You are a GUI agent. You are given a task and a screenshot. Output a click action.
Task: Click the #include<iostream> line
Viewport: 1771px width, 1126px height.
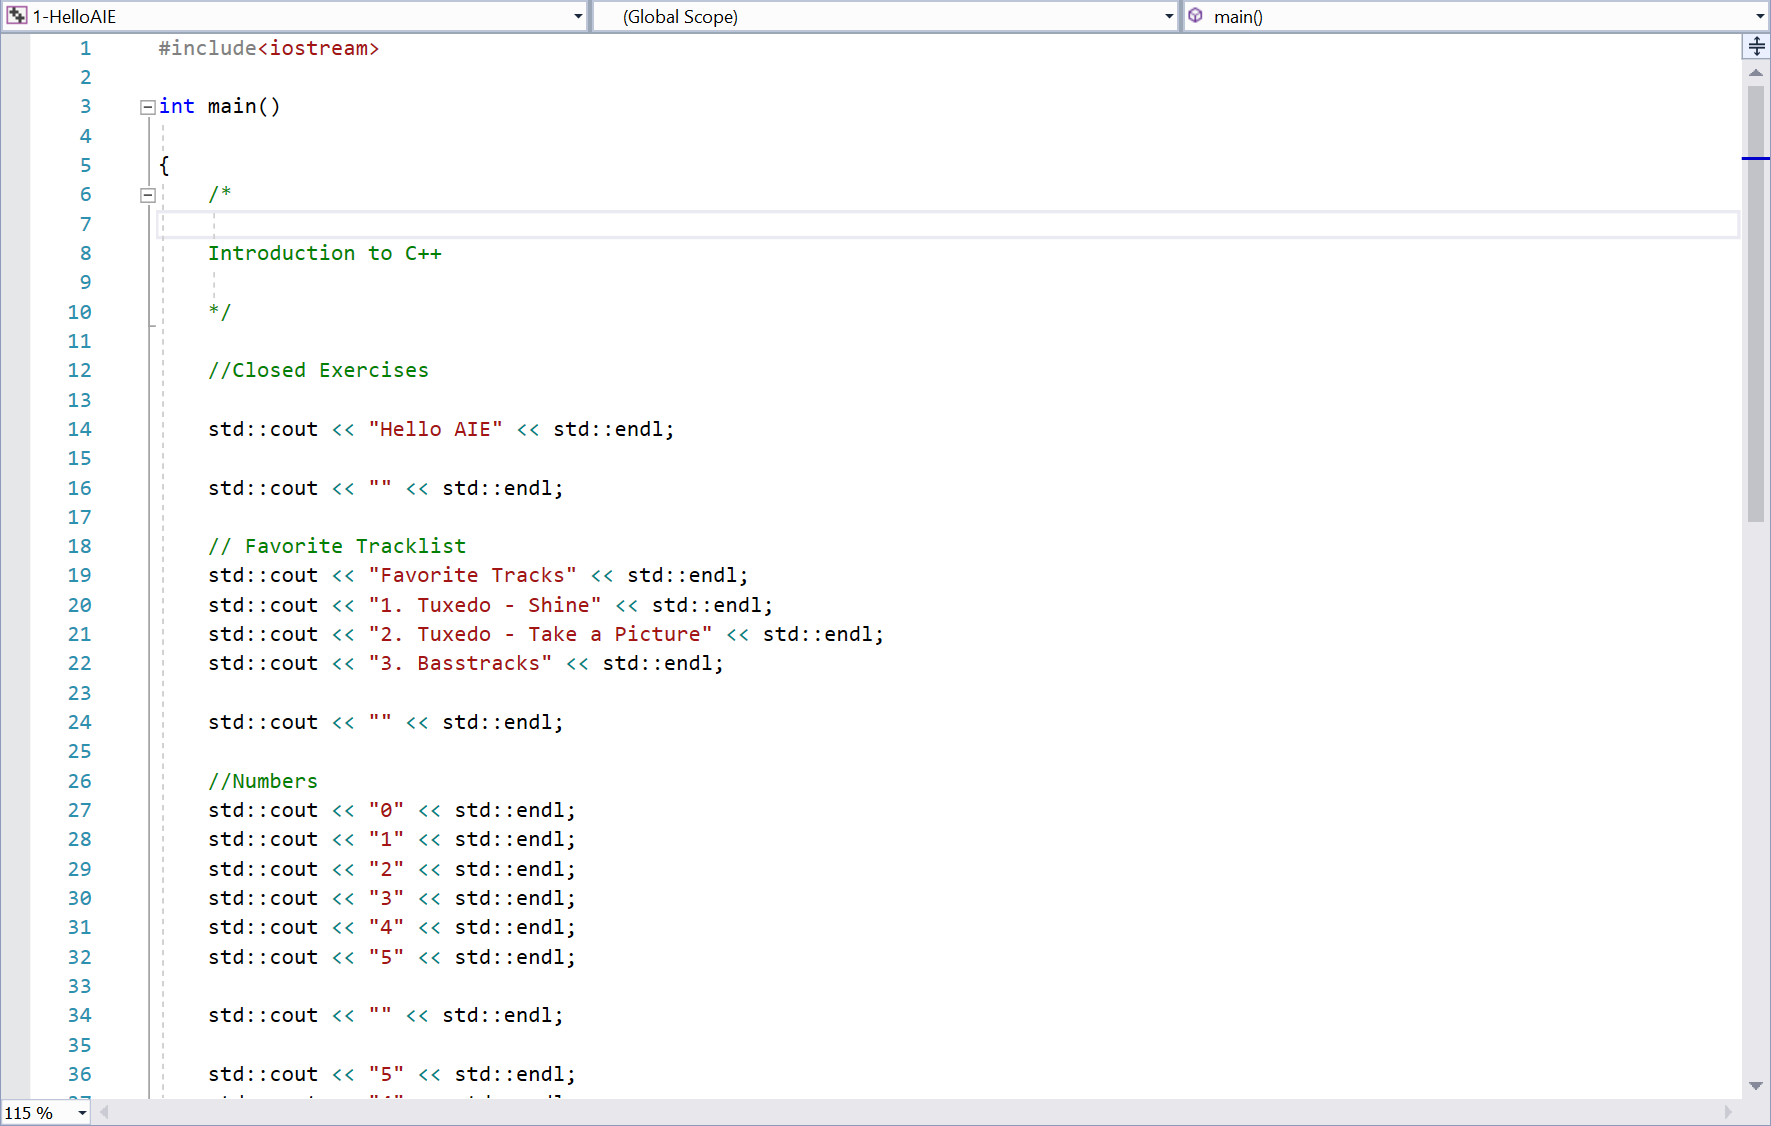[x=269, y=48]
